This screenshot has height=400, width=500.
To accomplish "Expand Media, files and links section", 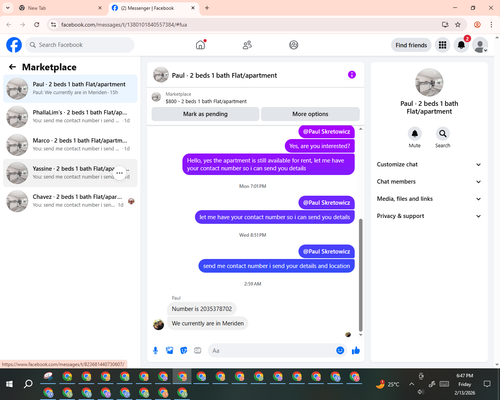I will tap(429, 199).
